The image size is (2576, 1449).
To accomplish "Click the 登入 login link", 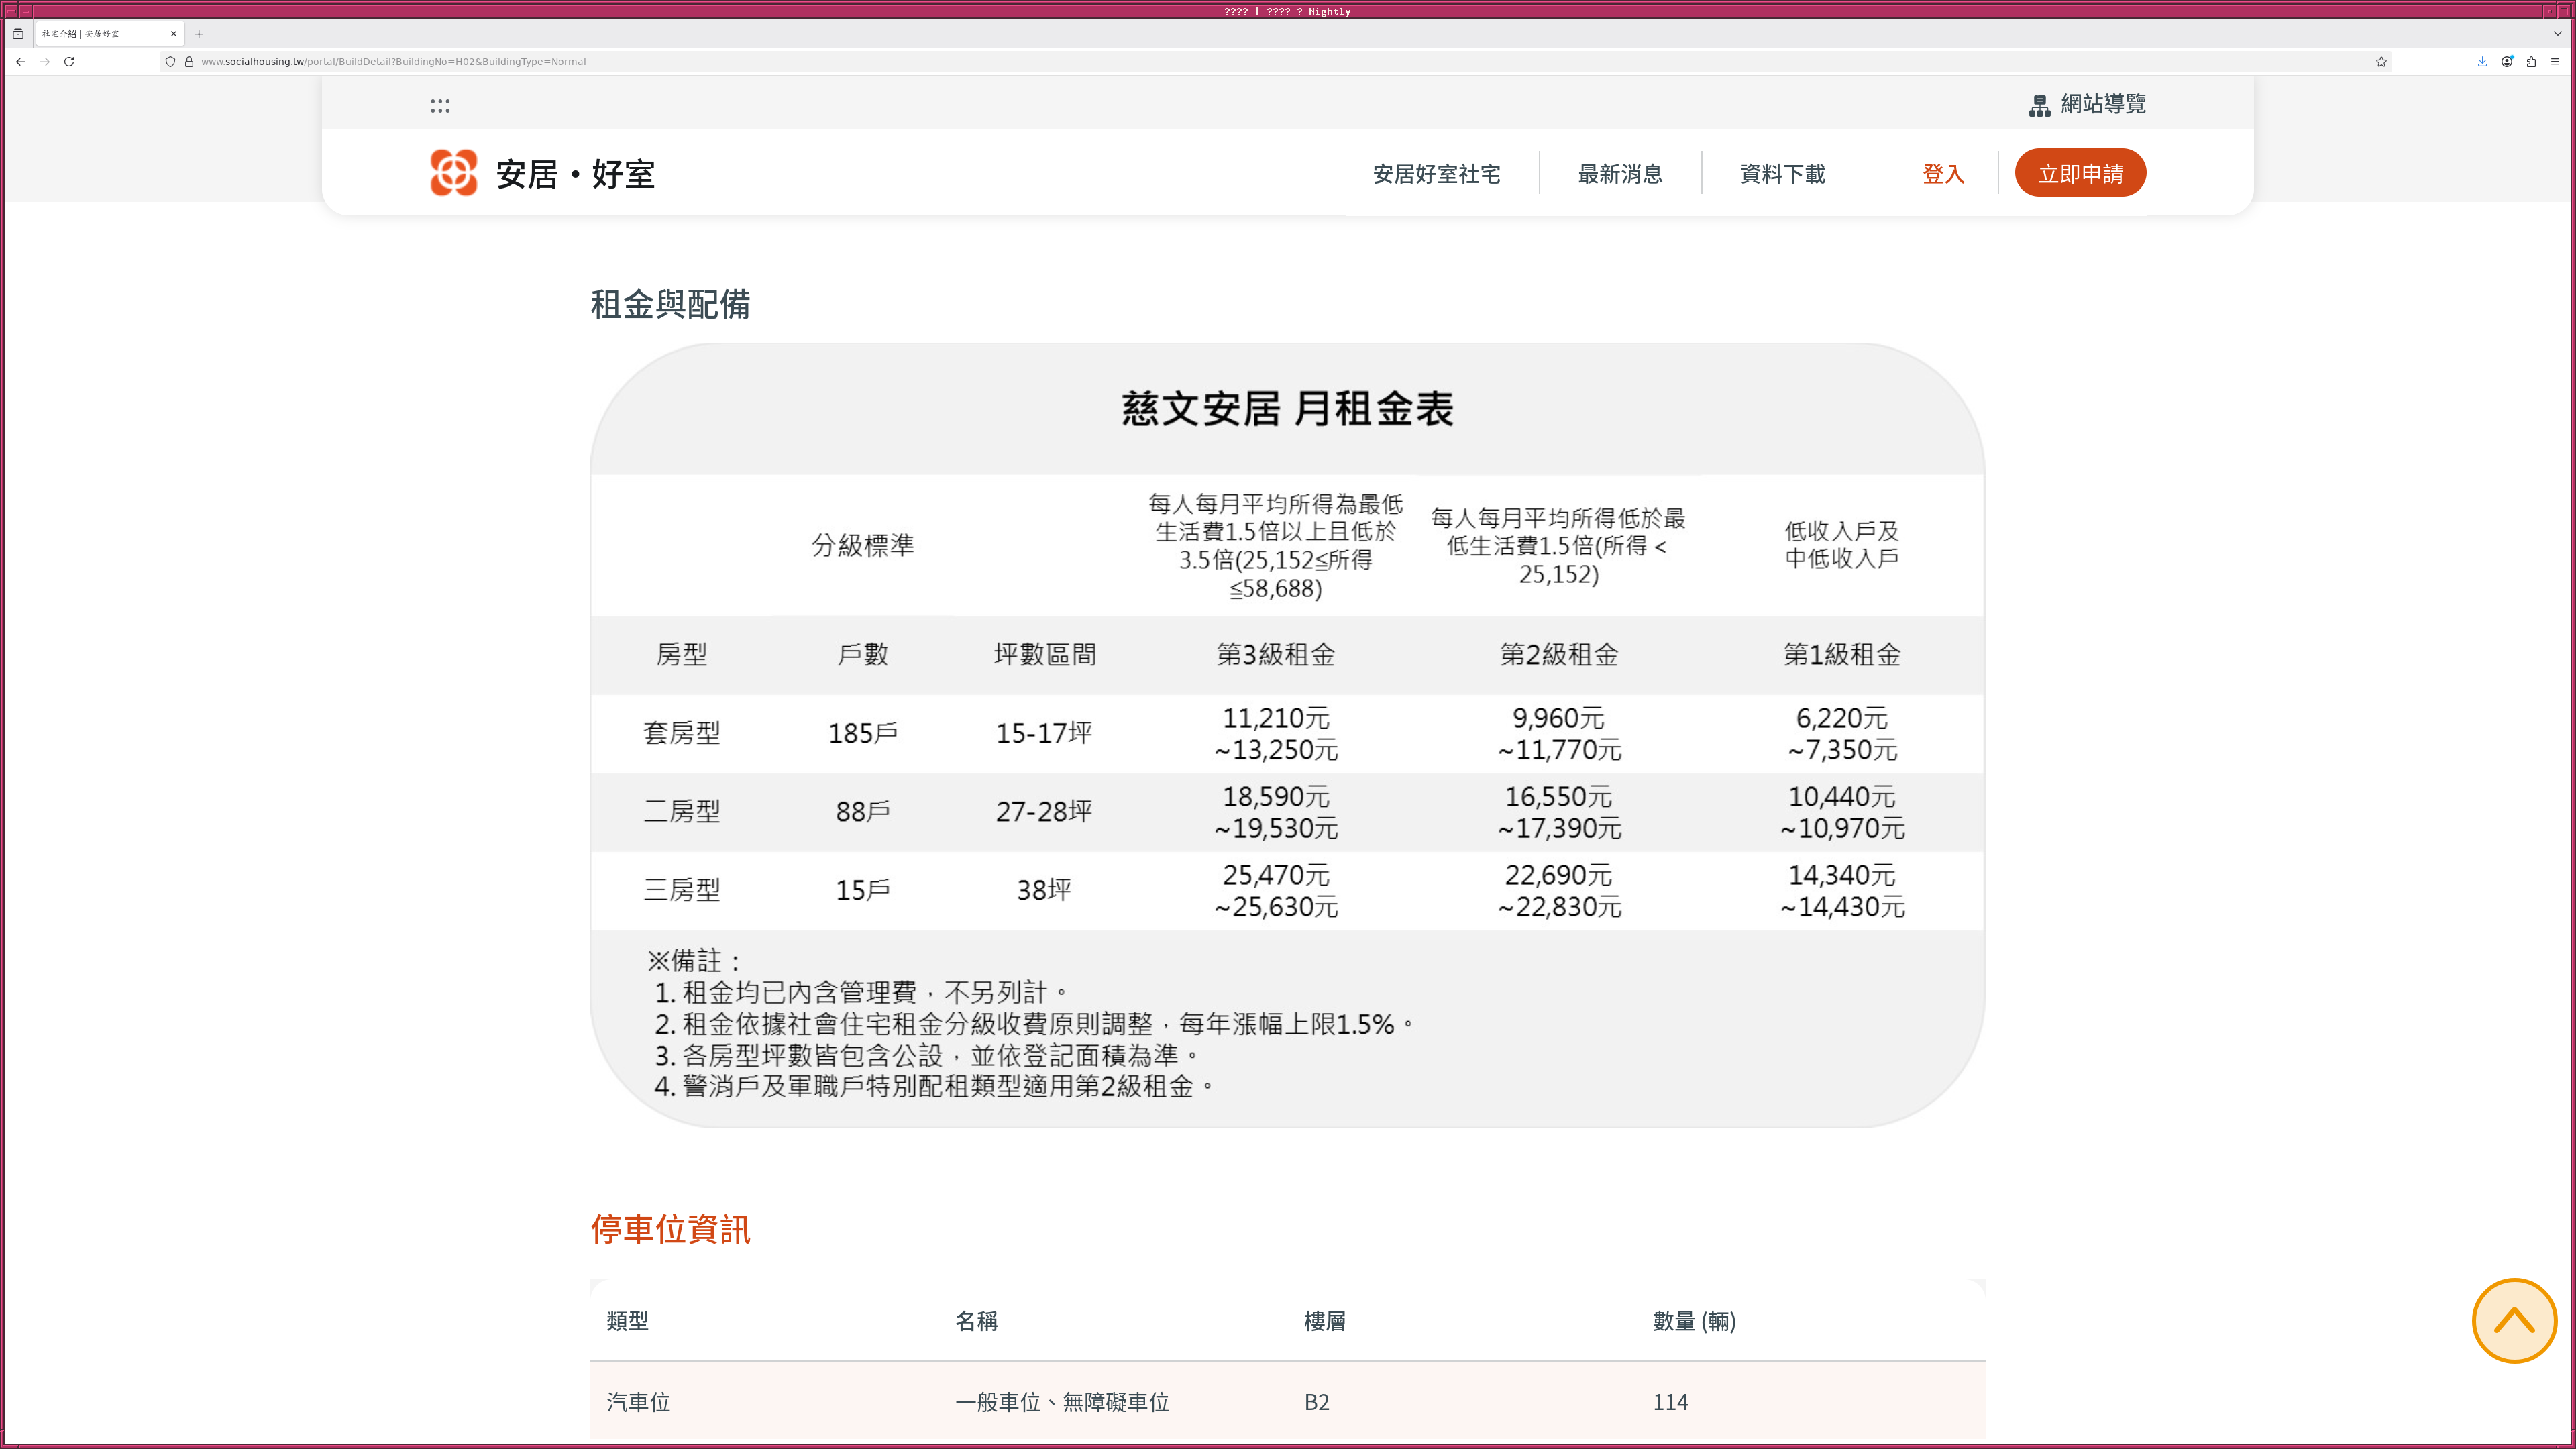I will (x=1943, y=174).
